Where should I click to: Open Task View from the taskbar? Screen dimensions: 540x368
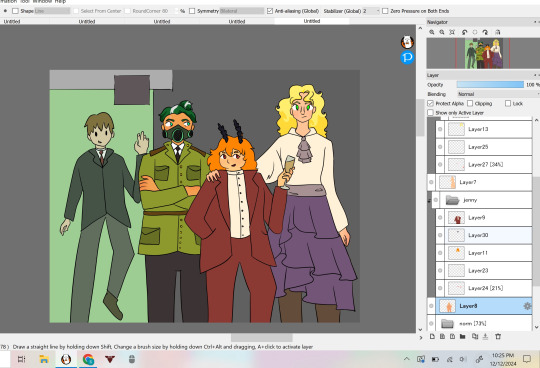pyautogui.click(x=21, y=359)
